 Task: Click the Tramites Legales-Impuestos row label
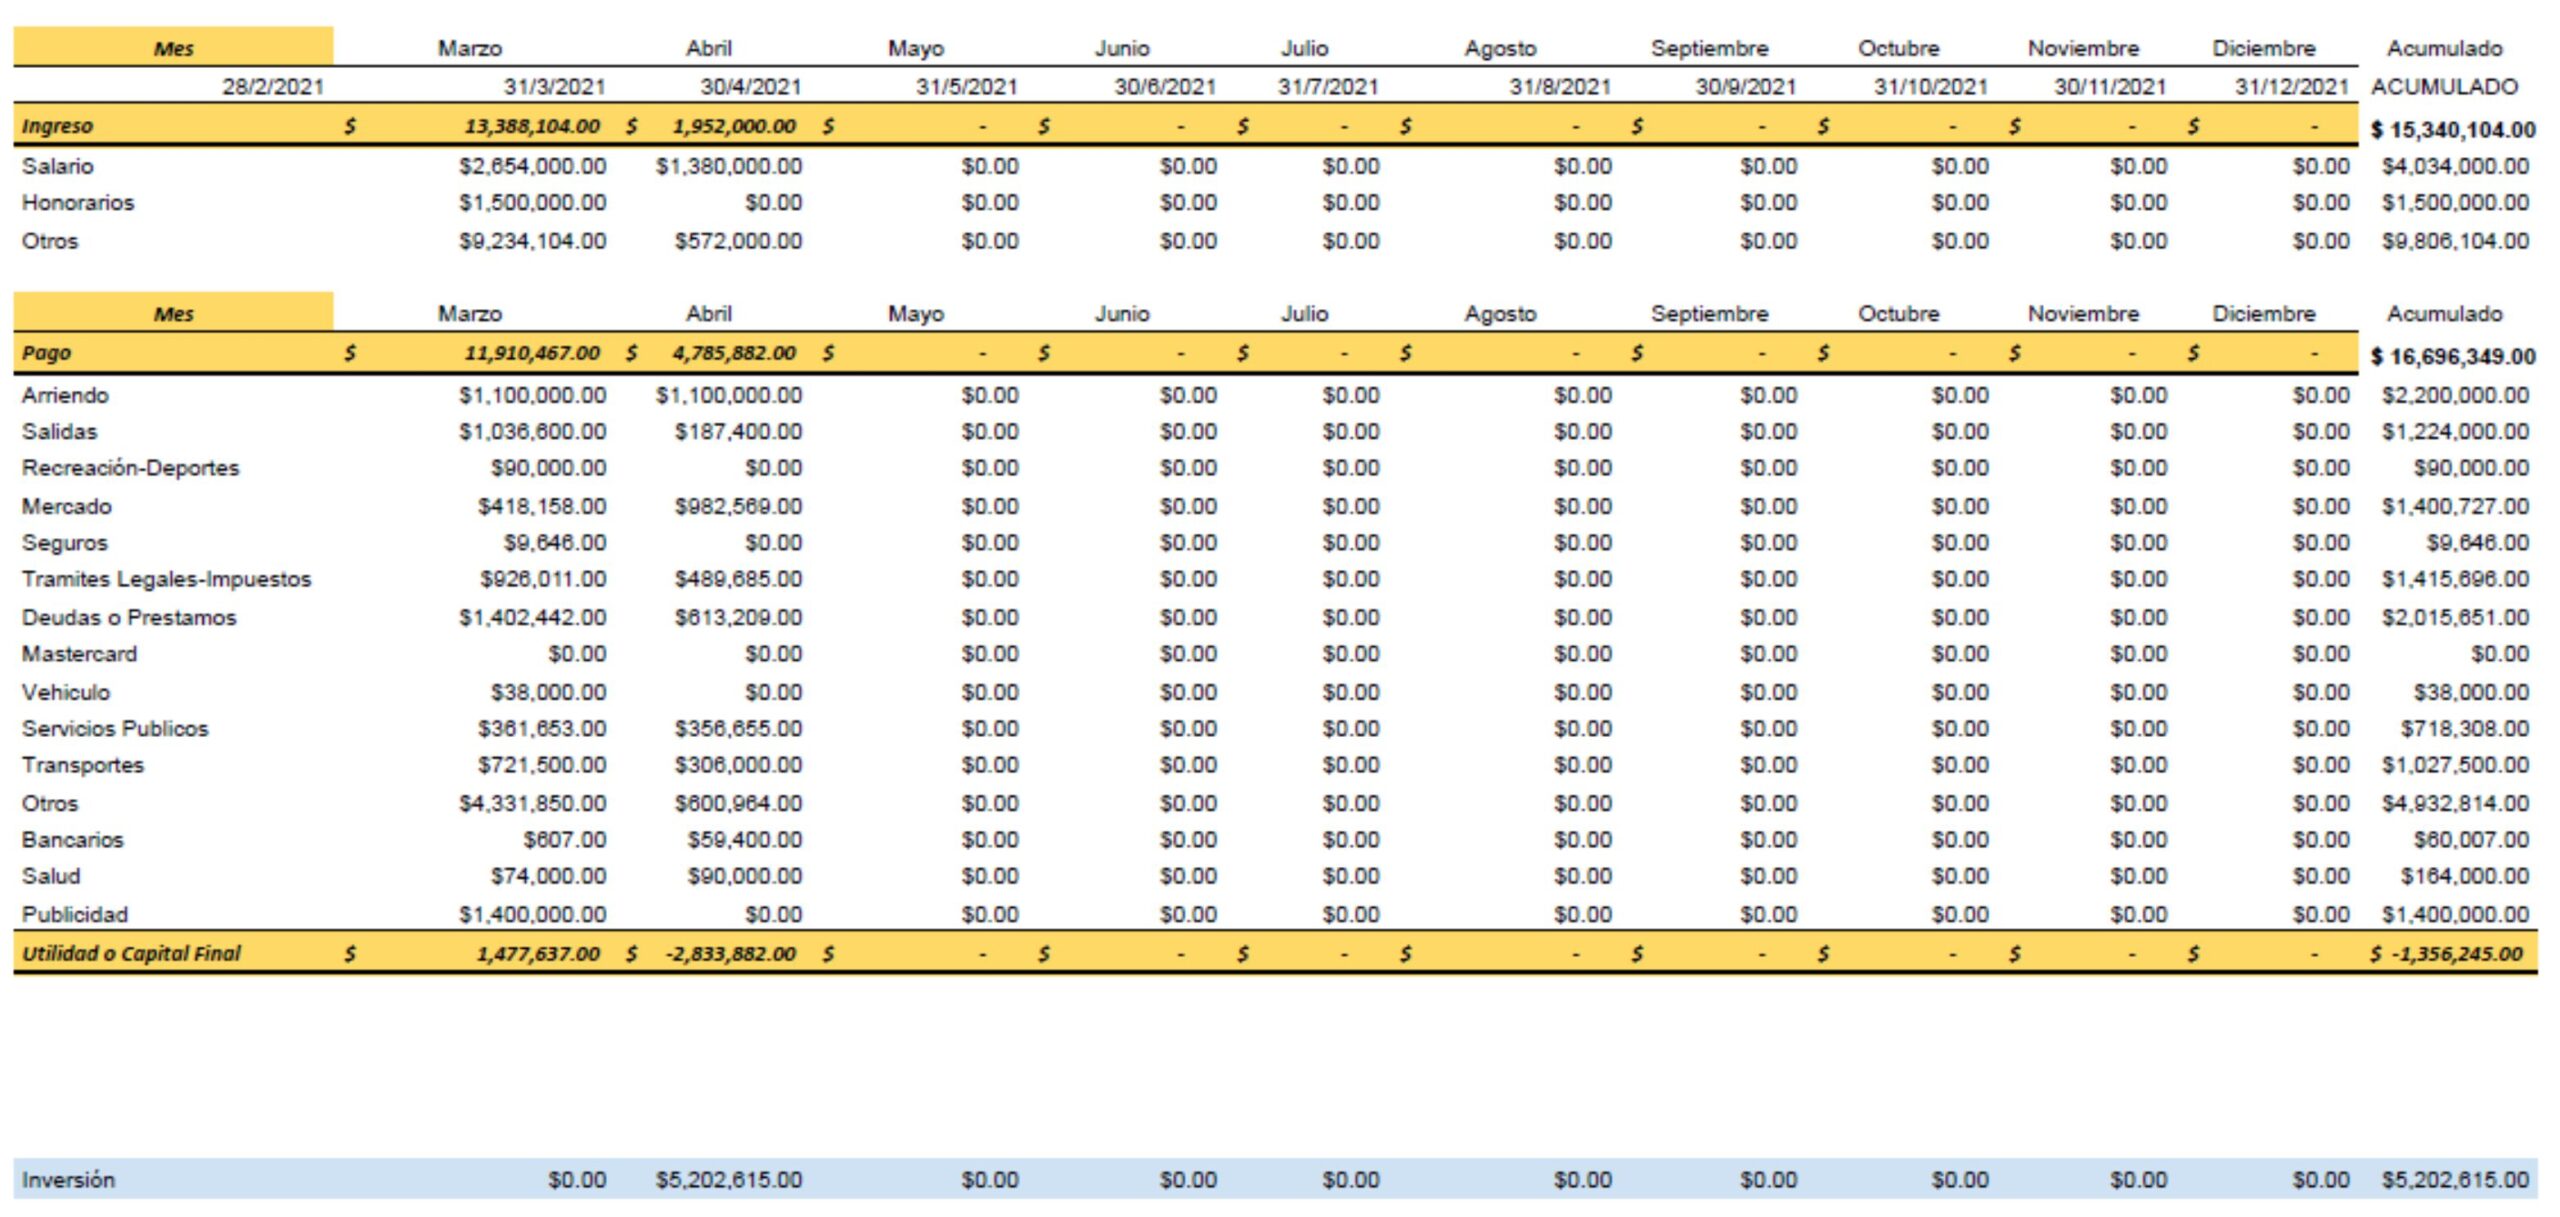(x=166, y=579)
